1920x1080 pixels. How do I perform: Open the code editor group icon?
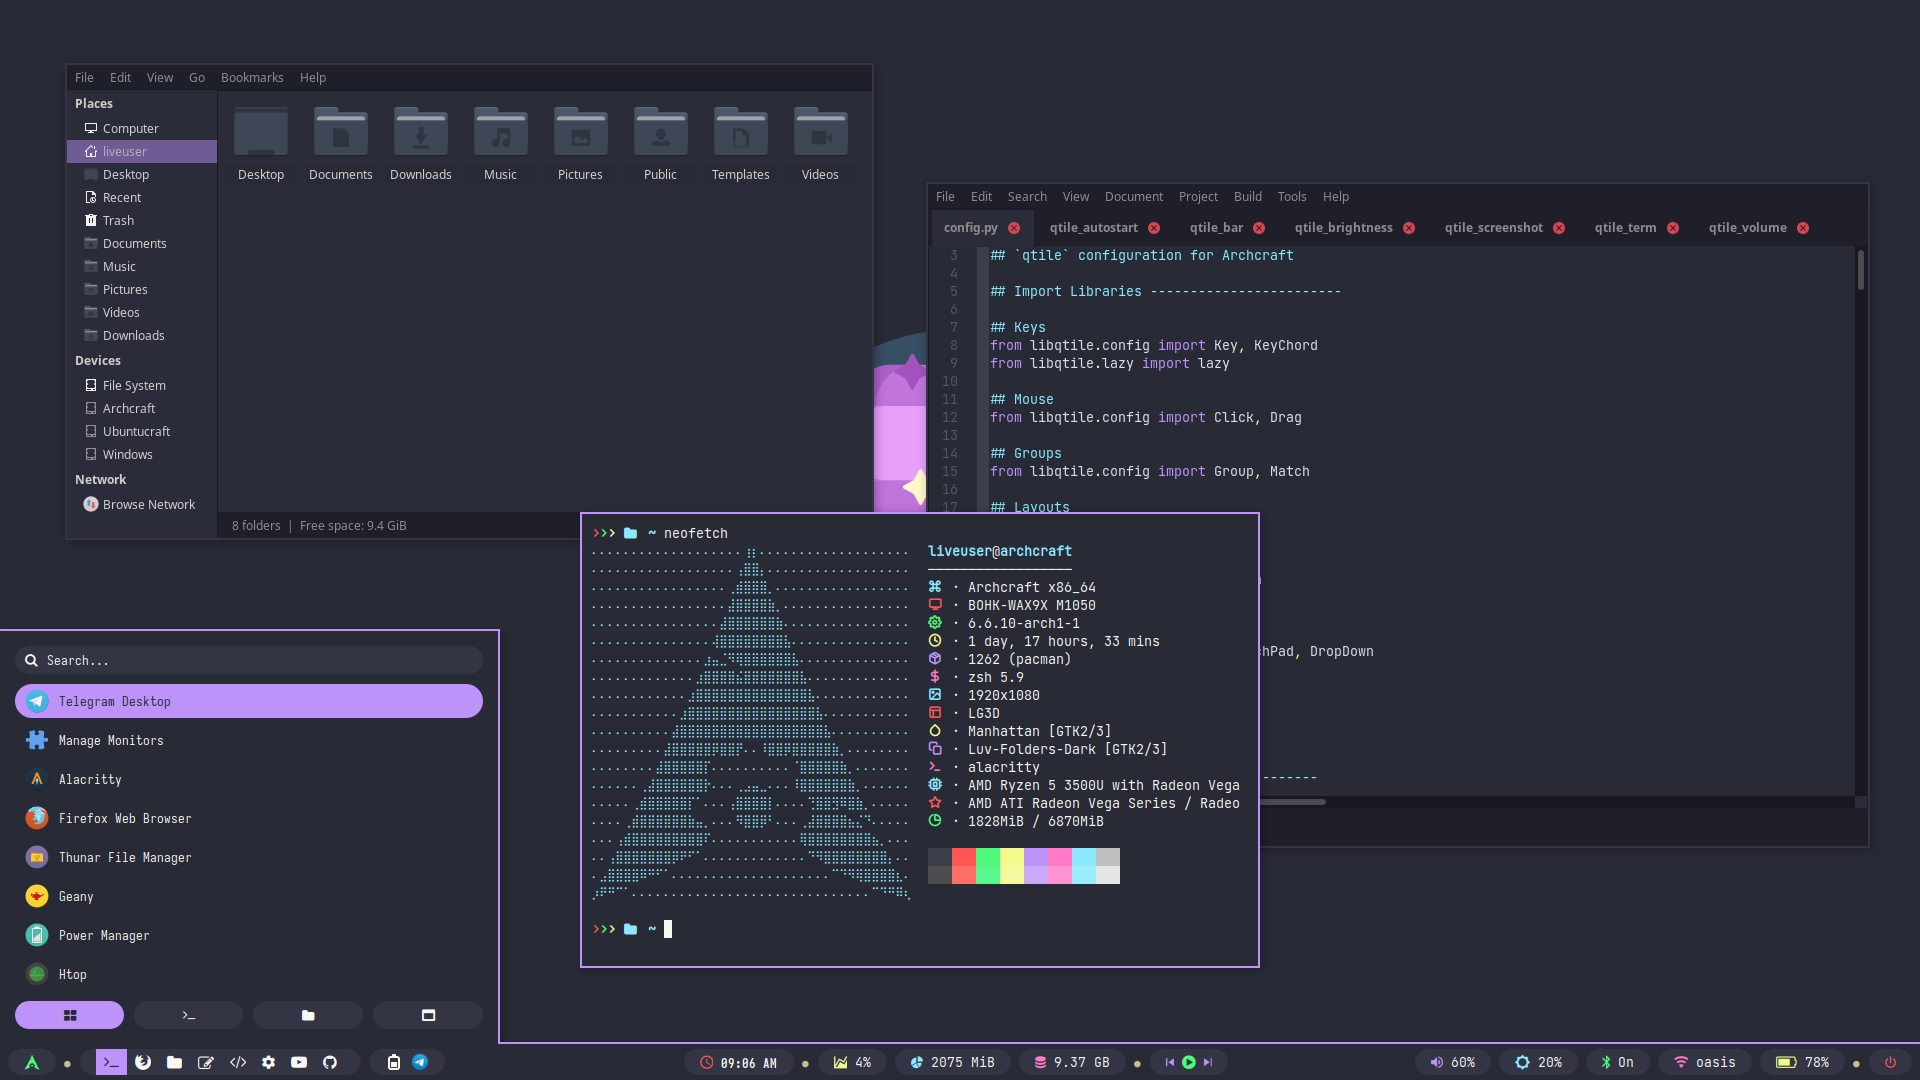pyautogui.click(x=237, y=1062)
